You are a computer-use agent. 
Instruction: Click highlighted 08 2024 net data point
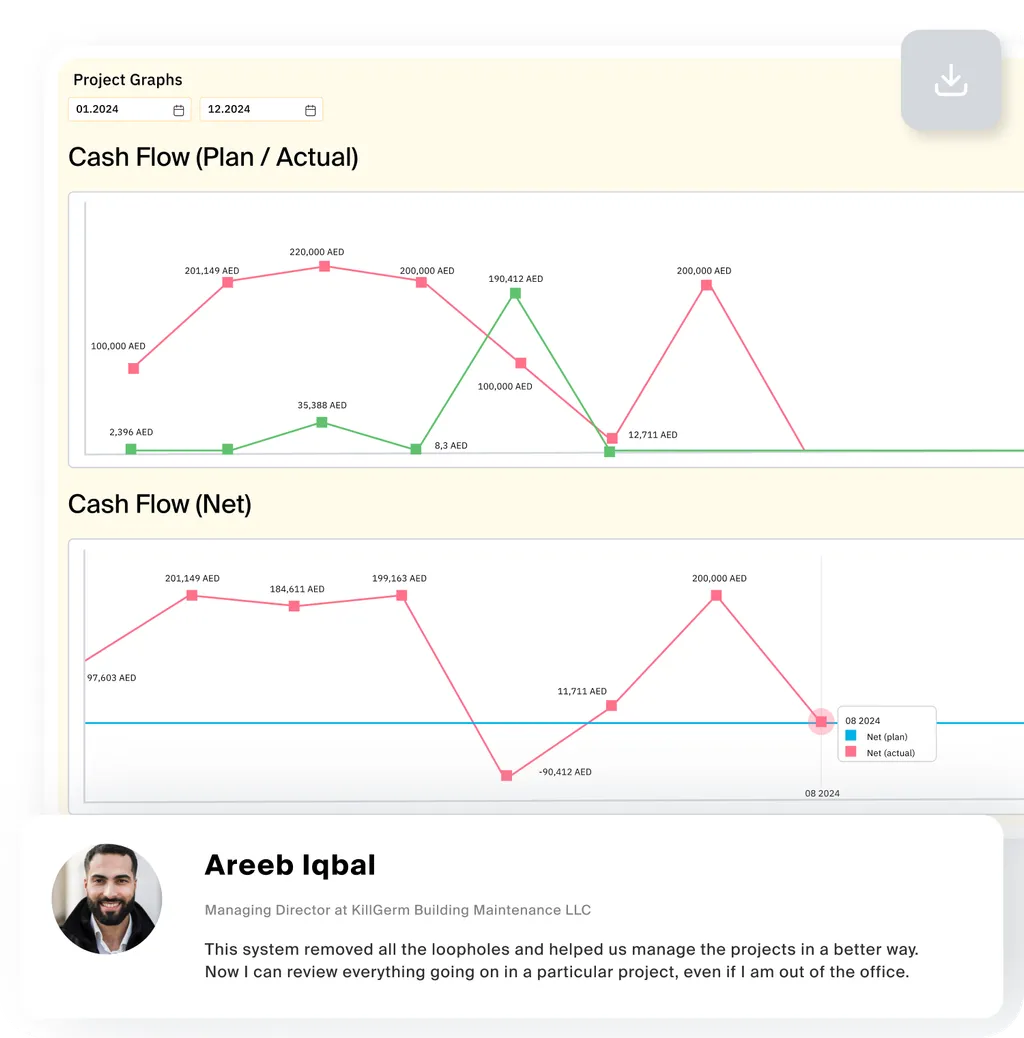821,722
